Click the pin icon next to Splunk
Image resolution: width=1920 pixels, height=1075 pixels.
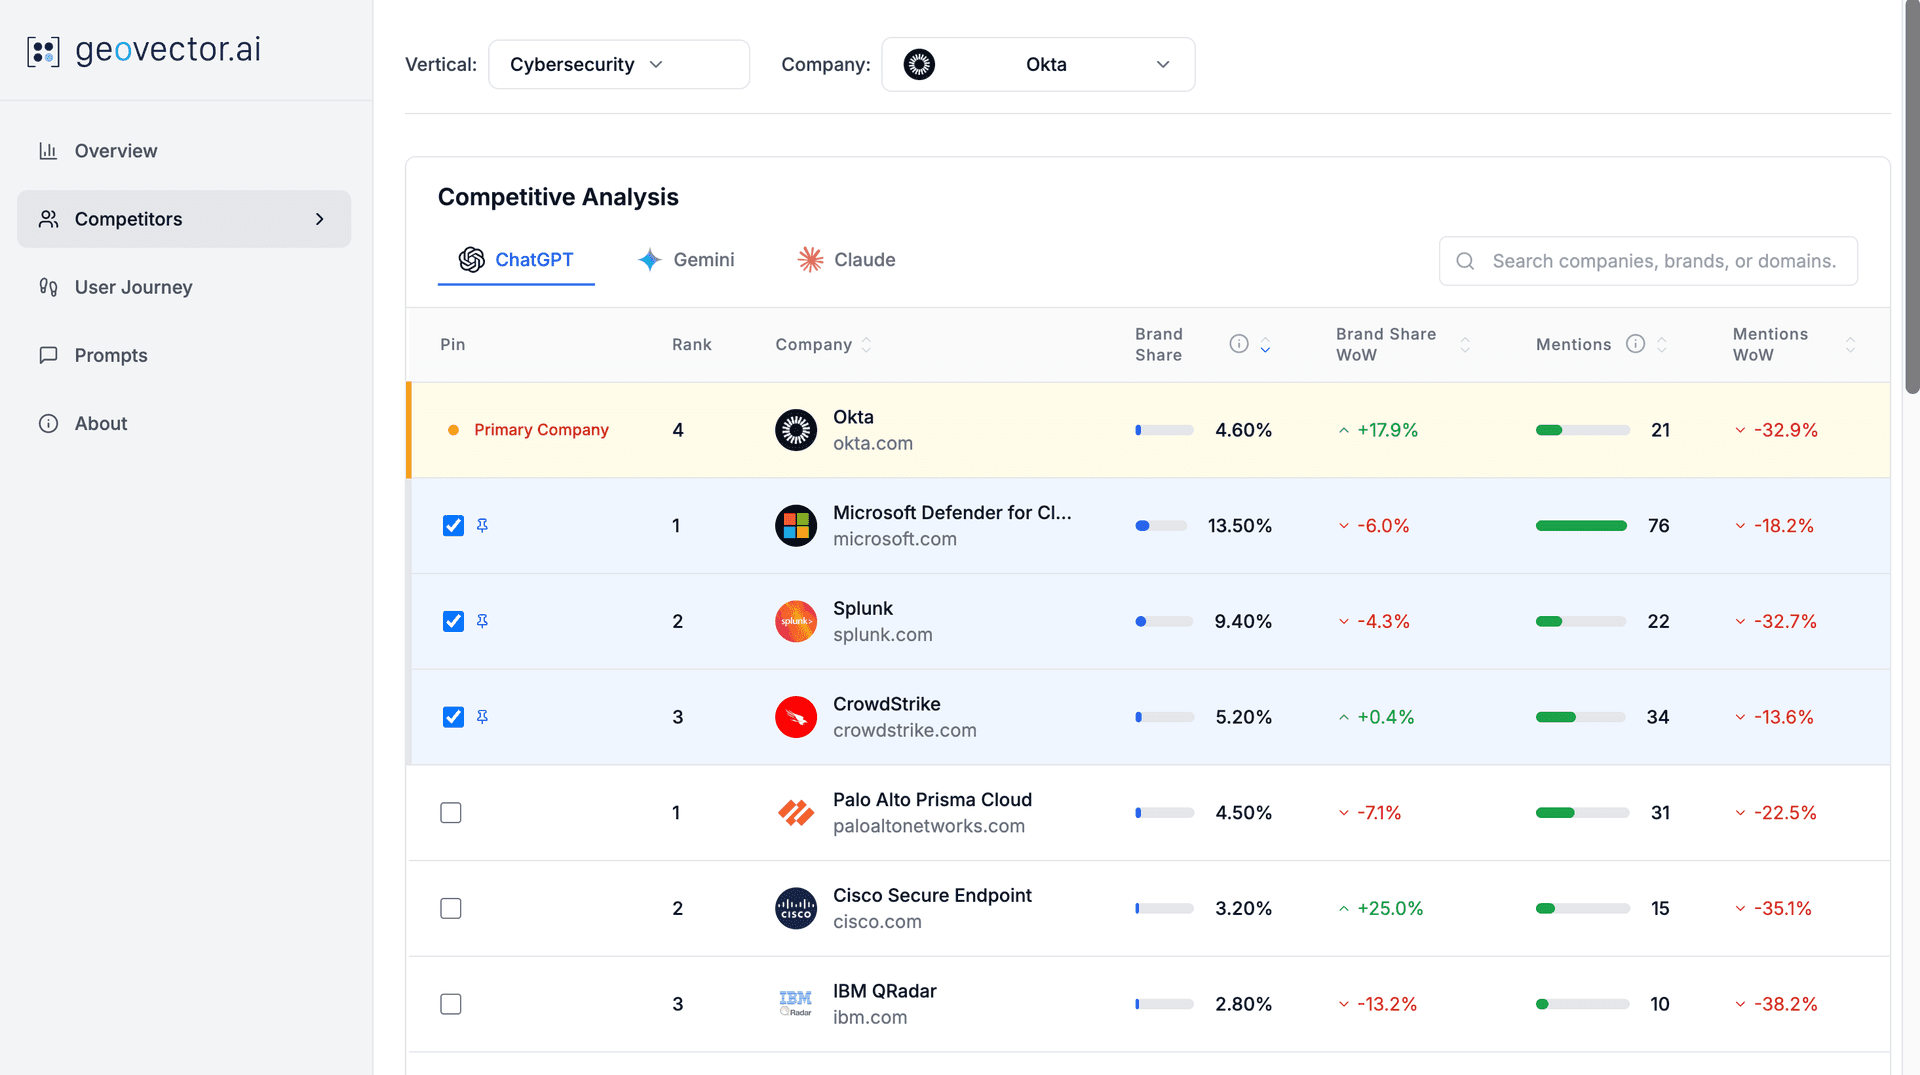pyautogui.click(x=482, y=621)
